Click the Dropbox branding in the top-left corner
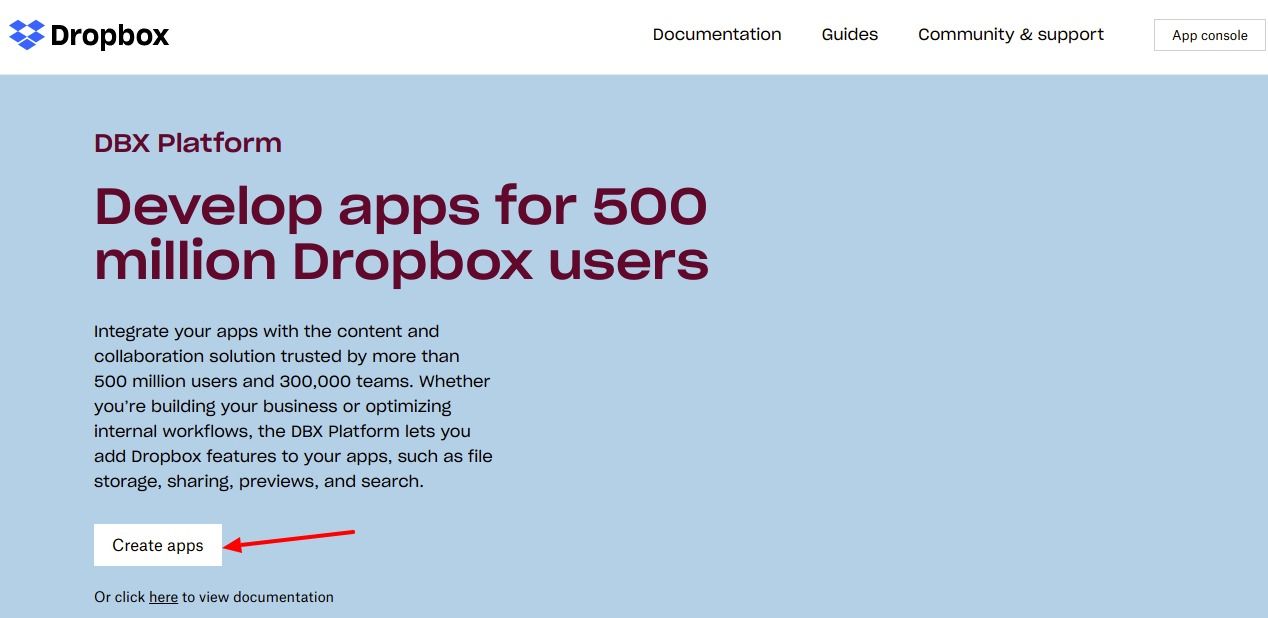The image size is (1268, 618). (x=88, y=34)
